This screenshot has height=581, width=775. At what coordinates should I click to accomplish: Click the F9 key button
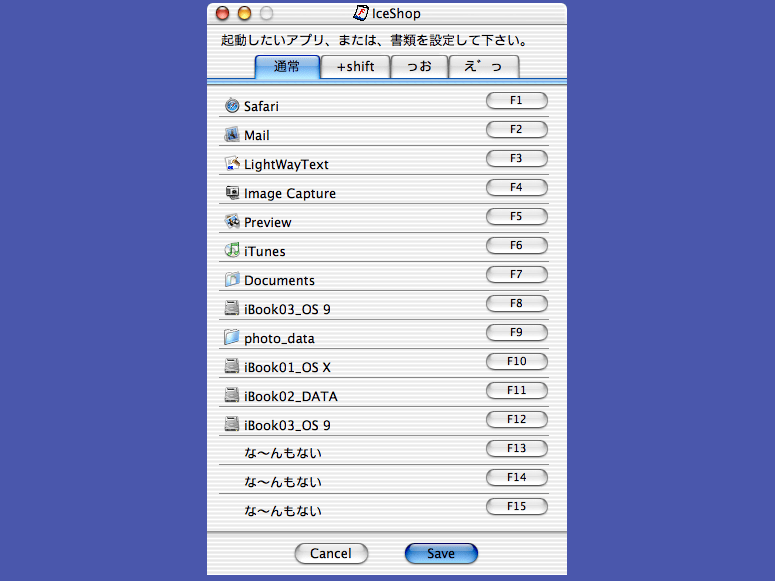pos(517,332)
